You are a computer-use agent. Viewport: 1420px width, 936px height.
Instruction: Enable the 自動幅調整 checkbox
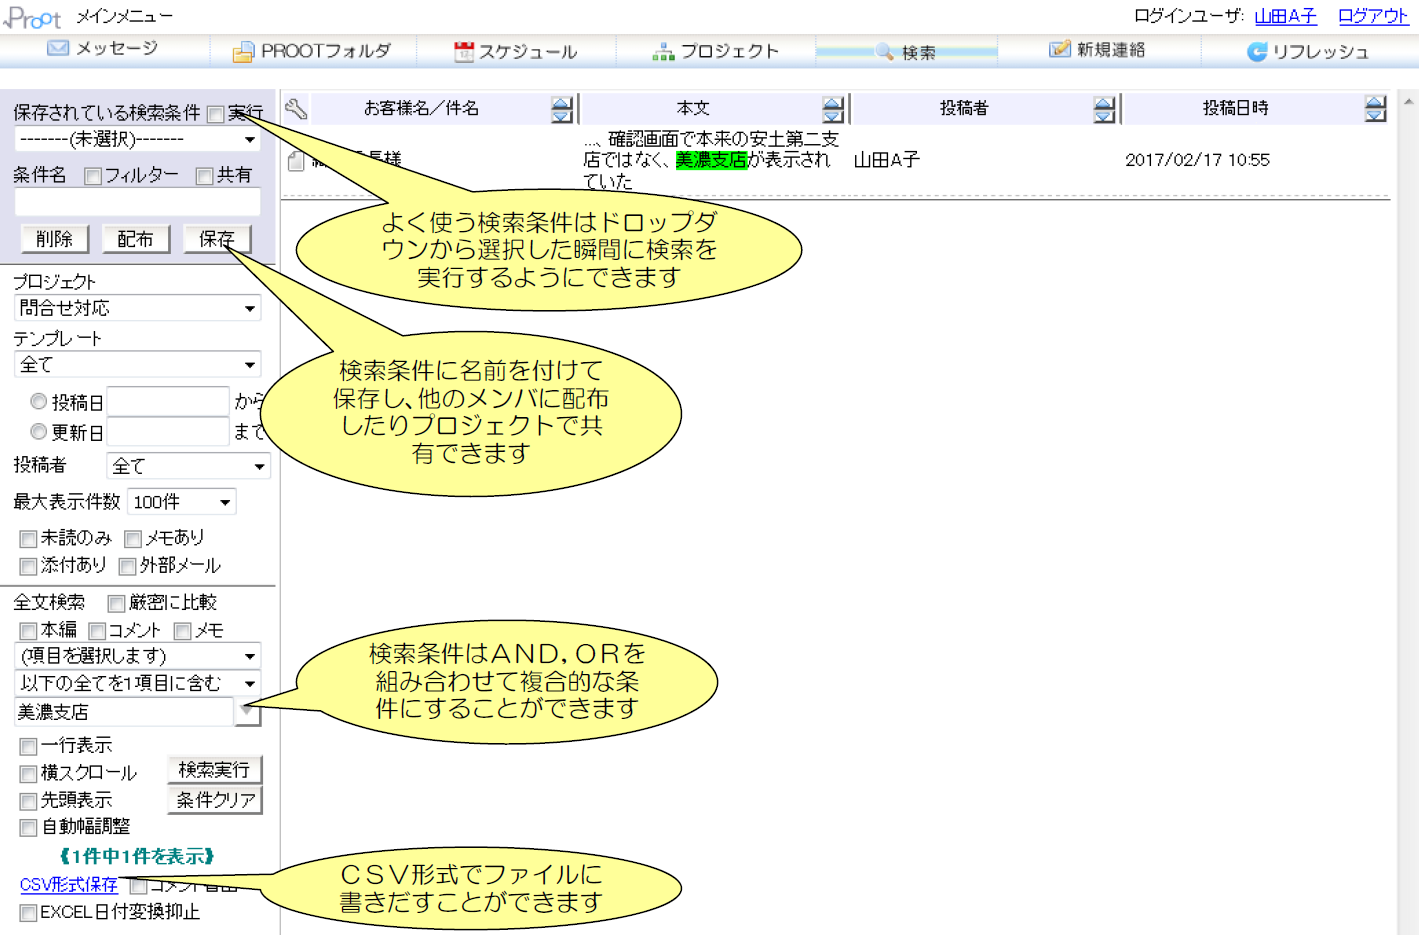click(29, 828)
